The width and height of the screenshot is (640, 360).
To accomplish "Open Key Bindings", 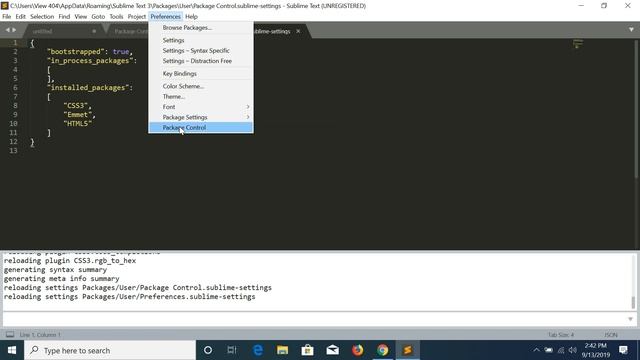I will point(200,73).
